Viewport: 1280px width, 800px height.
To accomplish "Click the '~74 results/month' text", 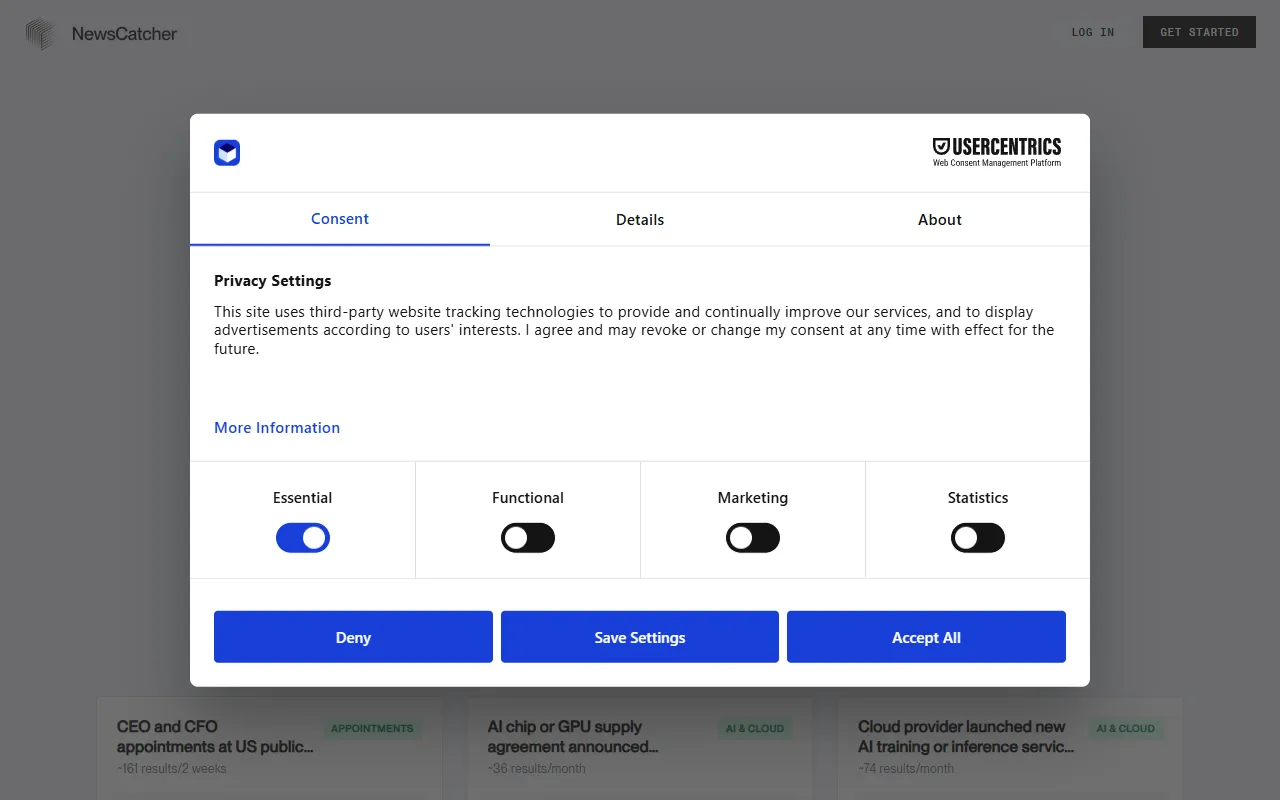I will pos(906,769).
